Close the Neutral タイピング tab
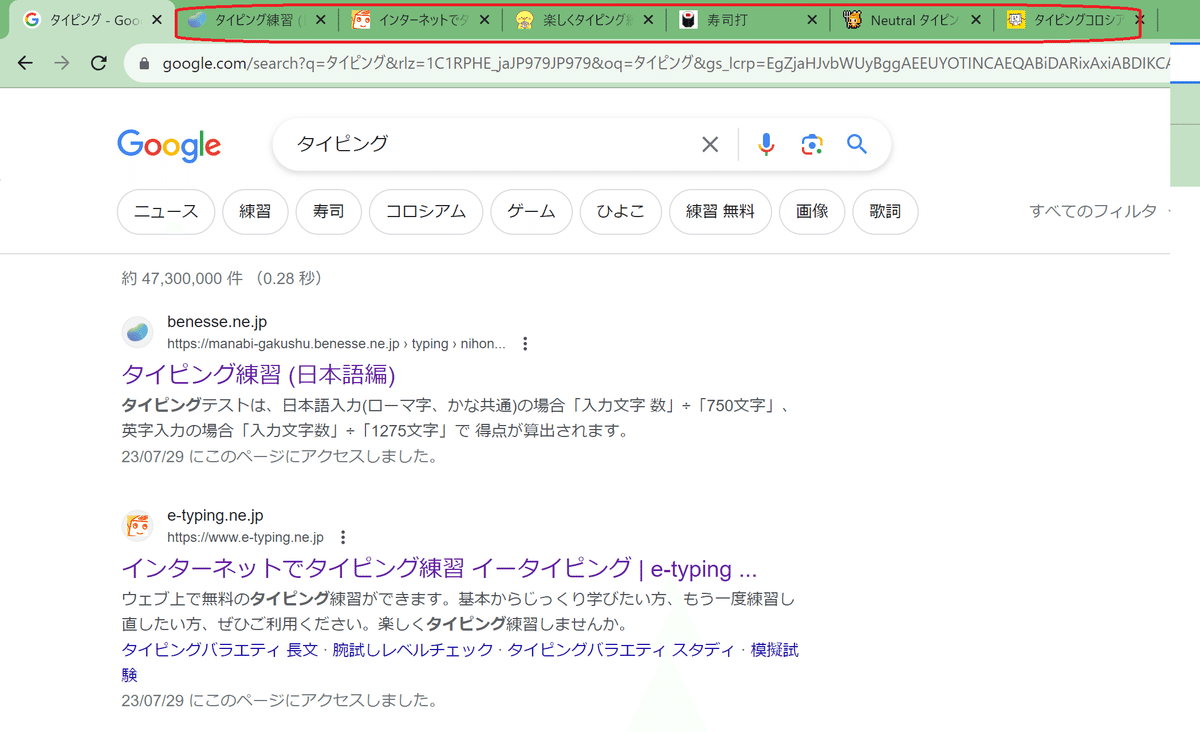1200x732 pixels. [x=976, y=20]
